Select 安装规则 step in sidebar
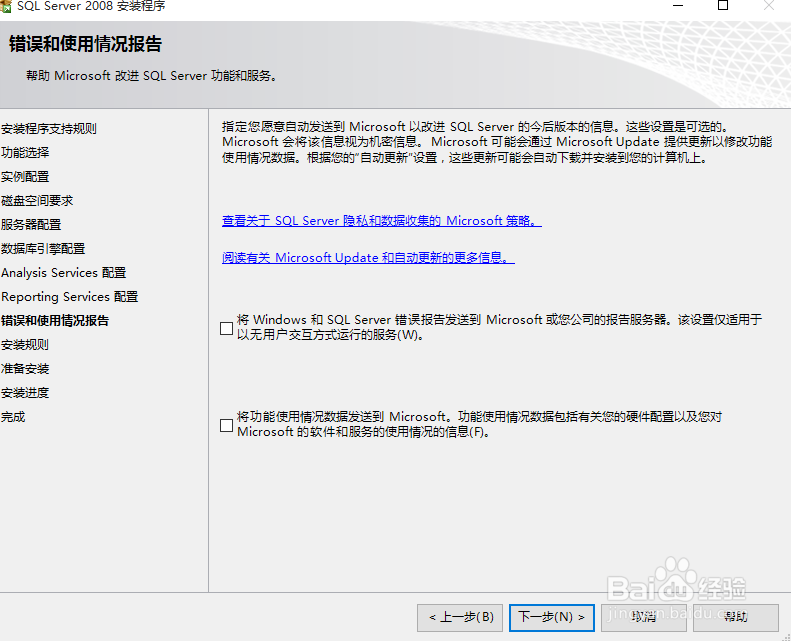 point(25,345)
